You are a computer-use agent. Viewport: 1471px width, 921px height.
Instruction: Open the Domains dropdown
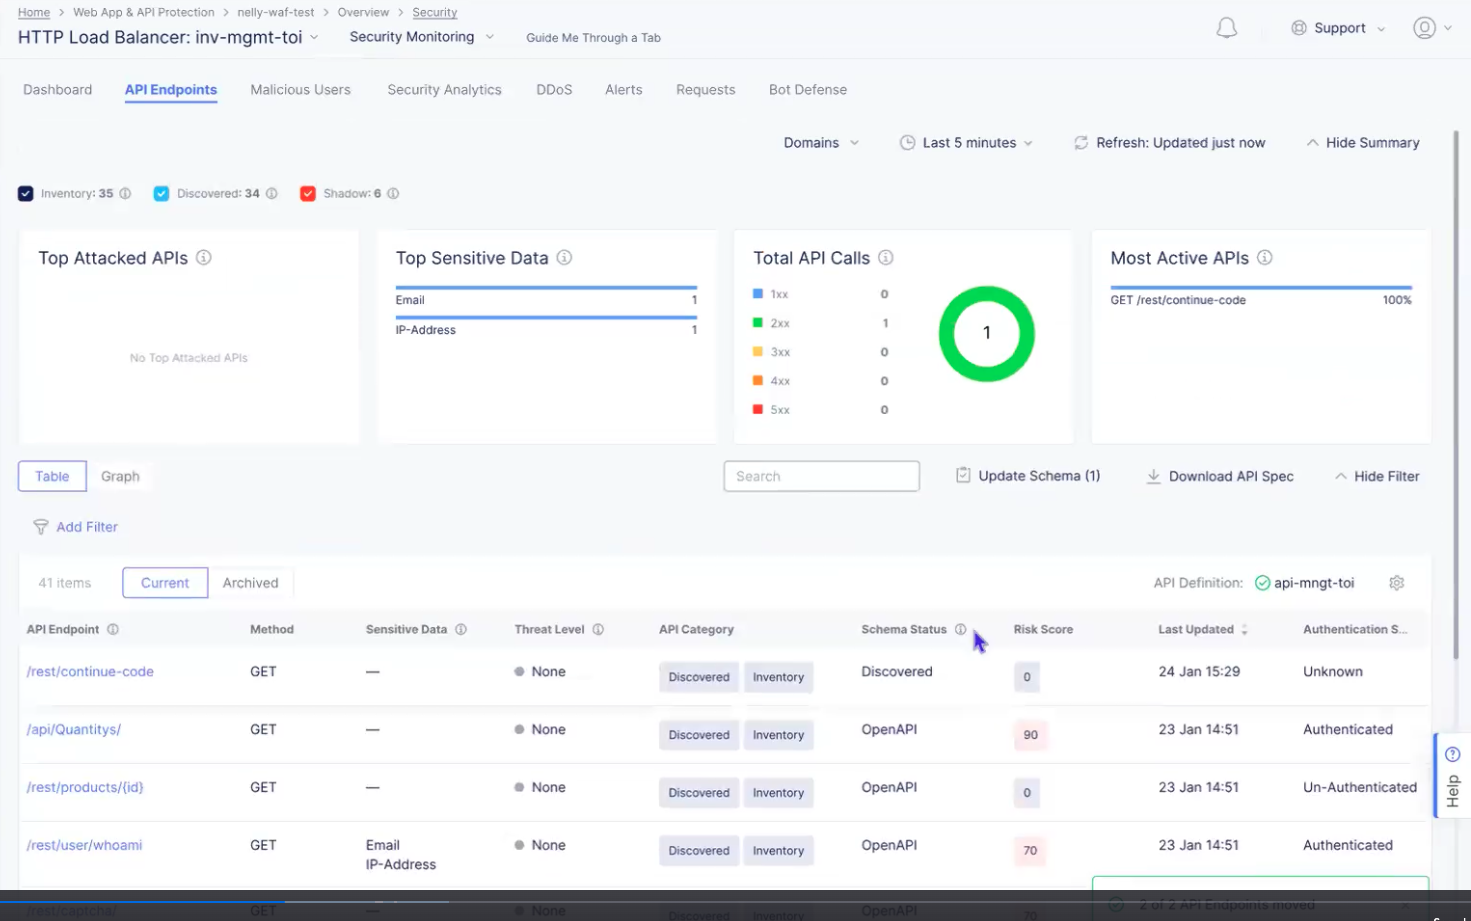(x=821, y=142)
